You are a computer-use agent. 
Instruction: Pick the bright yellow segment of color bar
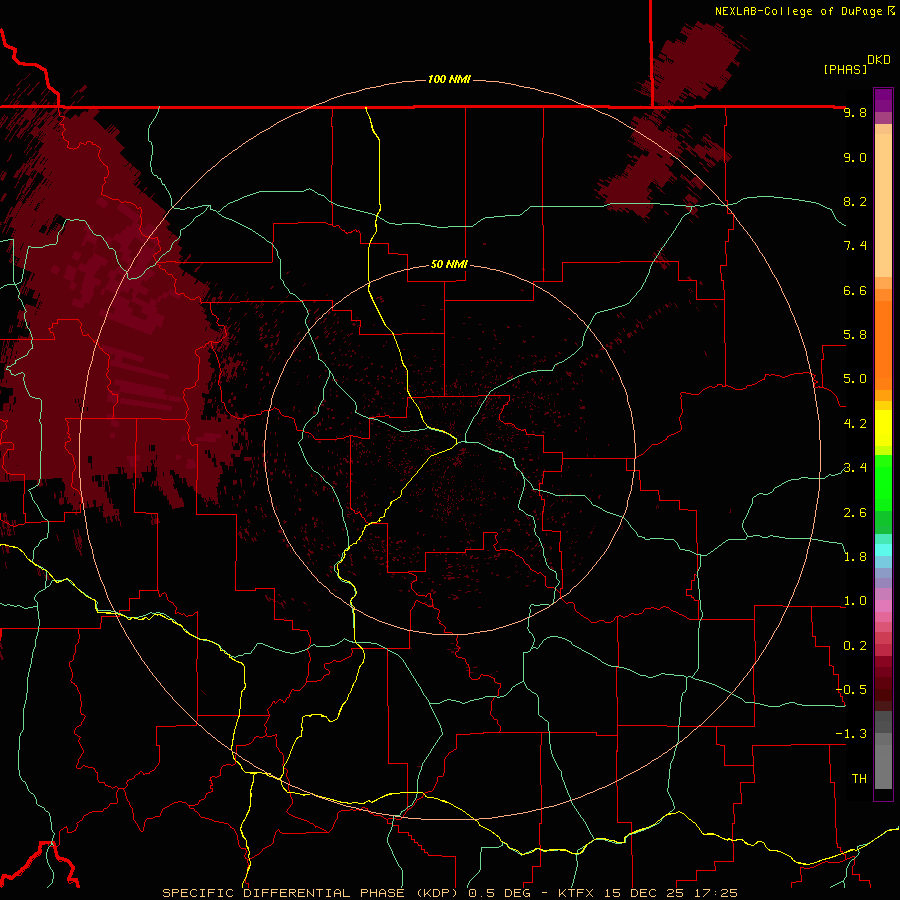click(x=883, y=428)
